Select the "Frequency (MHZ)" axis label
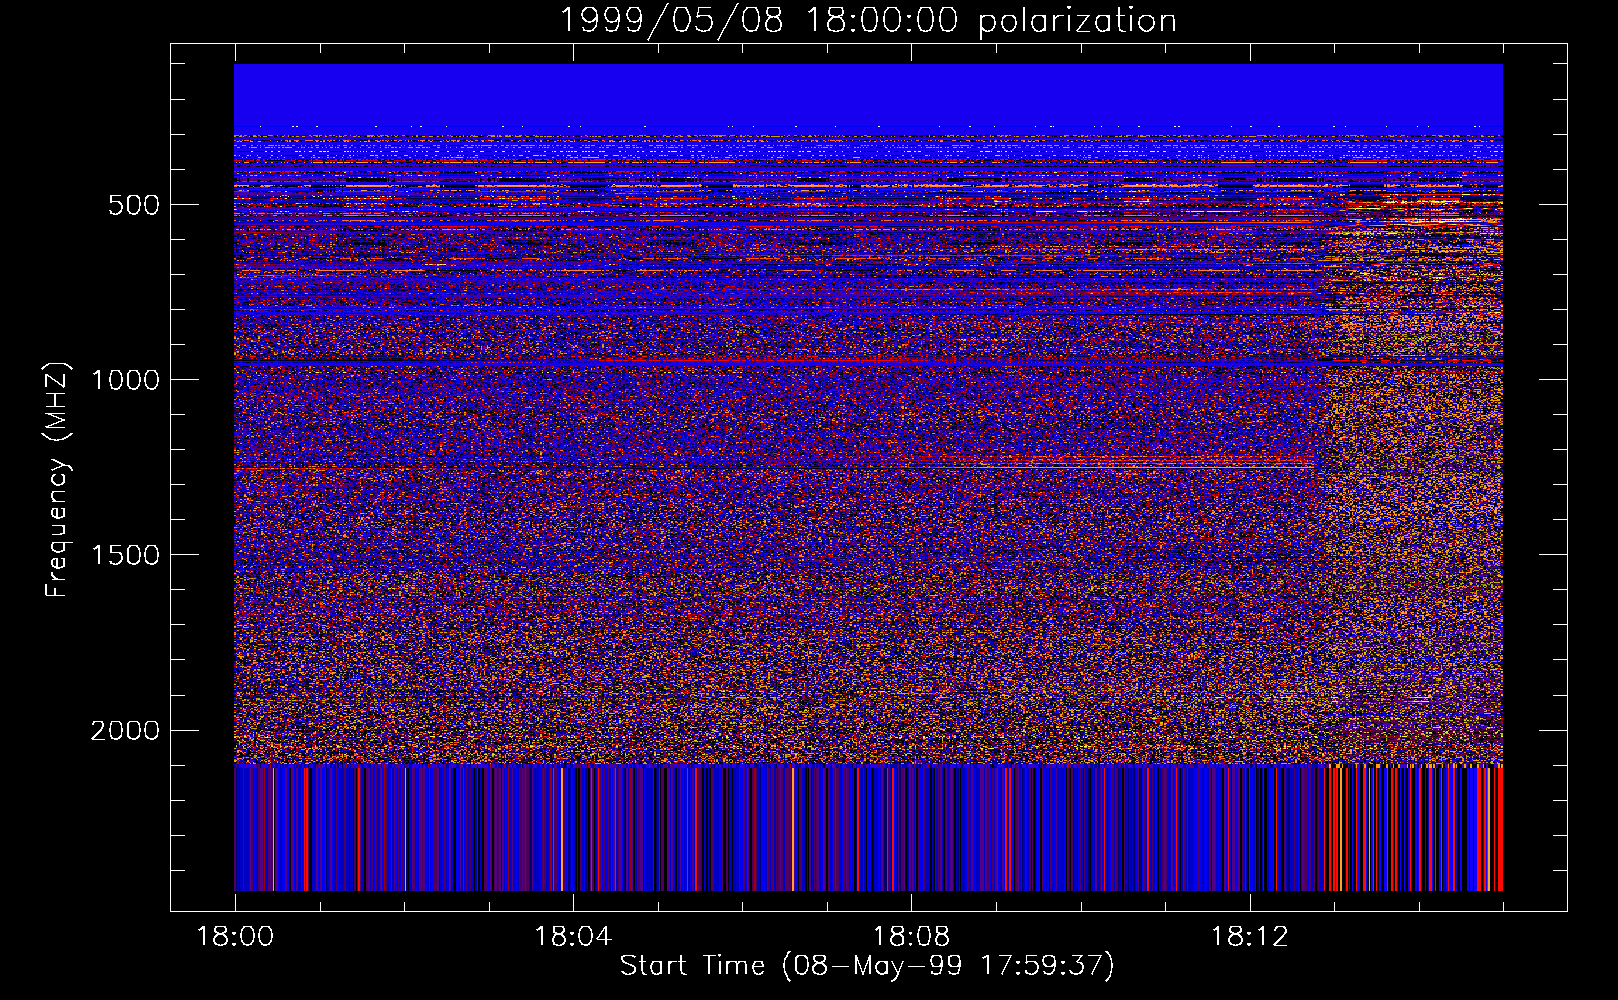The height and width of the screenshot is (1000, 1618). click(57, 479)
